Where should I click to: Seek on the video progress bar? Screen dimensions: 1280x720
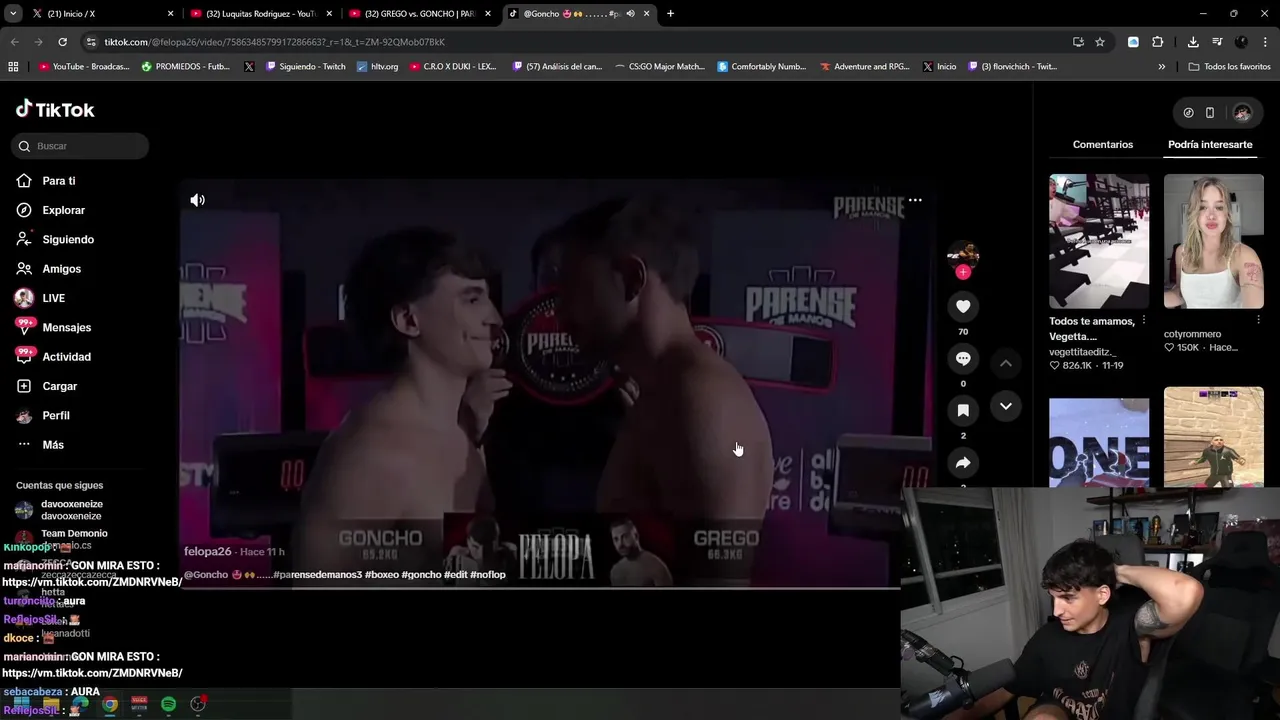[x=540, y=588]
